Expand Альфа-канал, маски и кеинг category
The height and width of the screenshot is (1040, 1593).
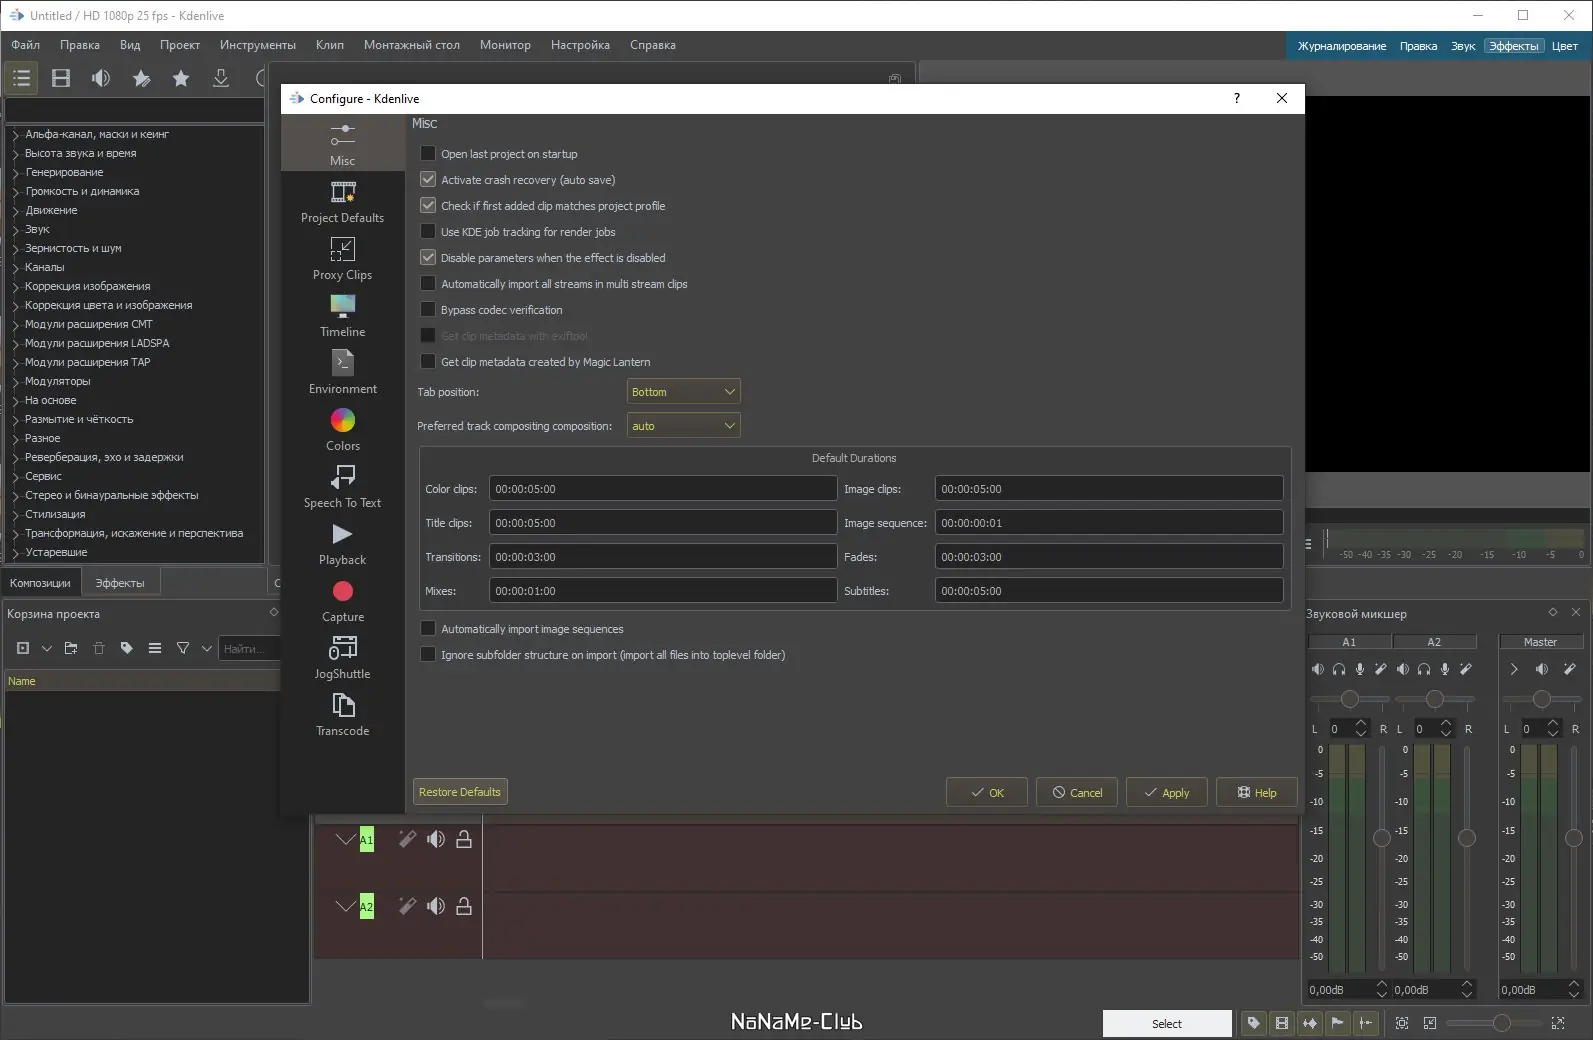(x=16, y=135)
